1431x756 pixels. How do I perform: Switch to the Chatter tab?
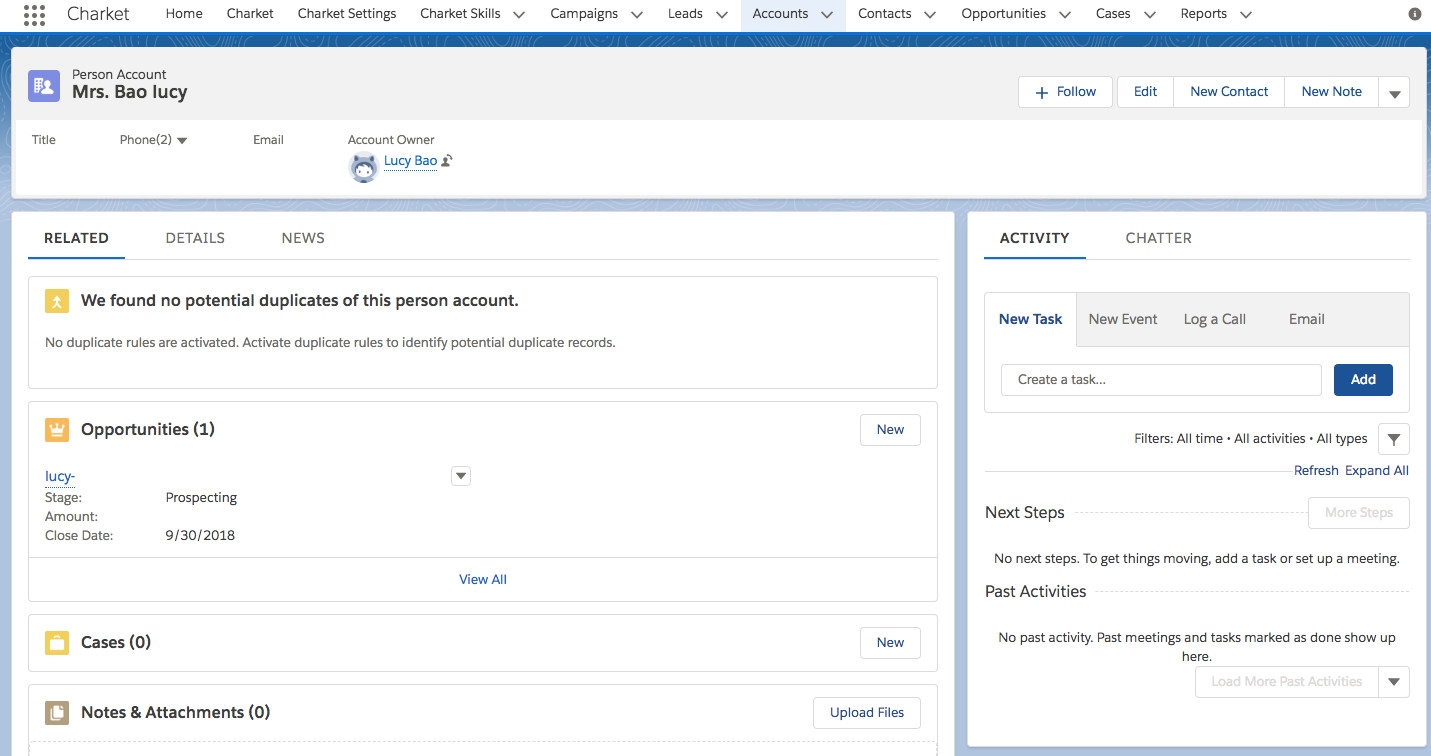[1158, 238]
